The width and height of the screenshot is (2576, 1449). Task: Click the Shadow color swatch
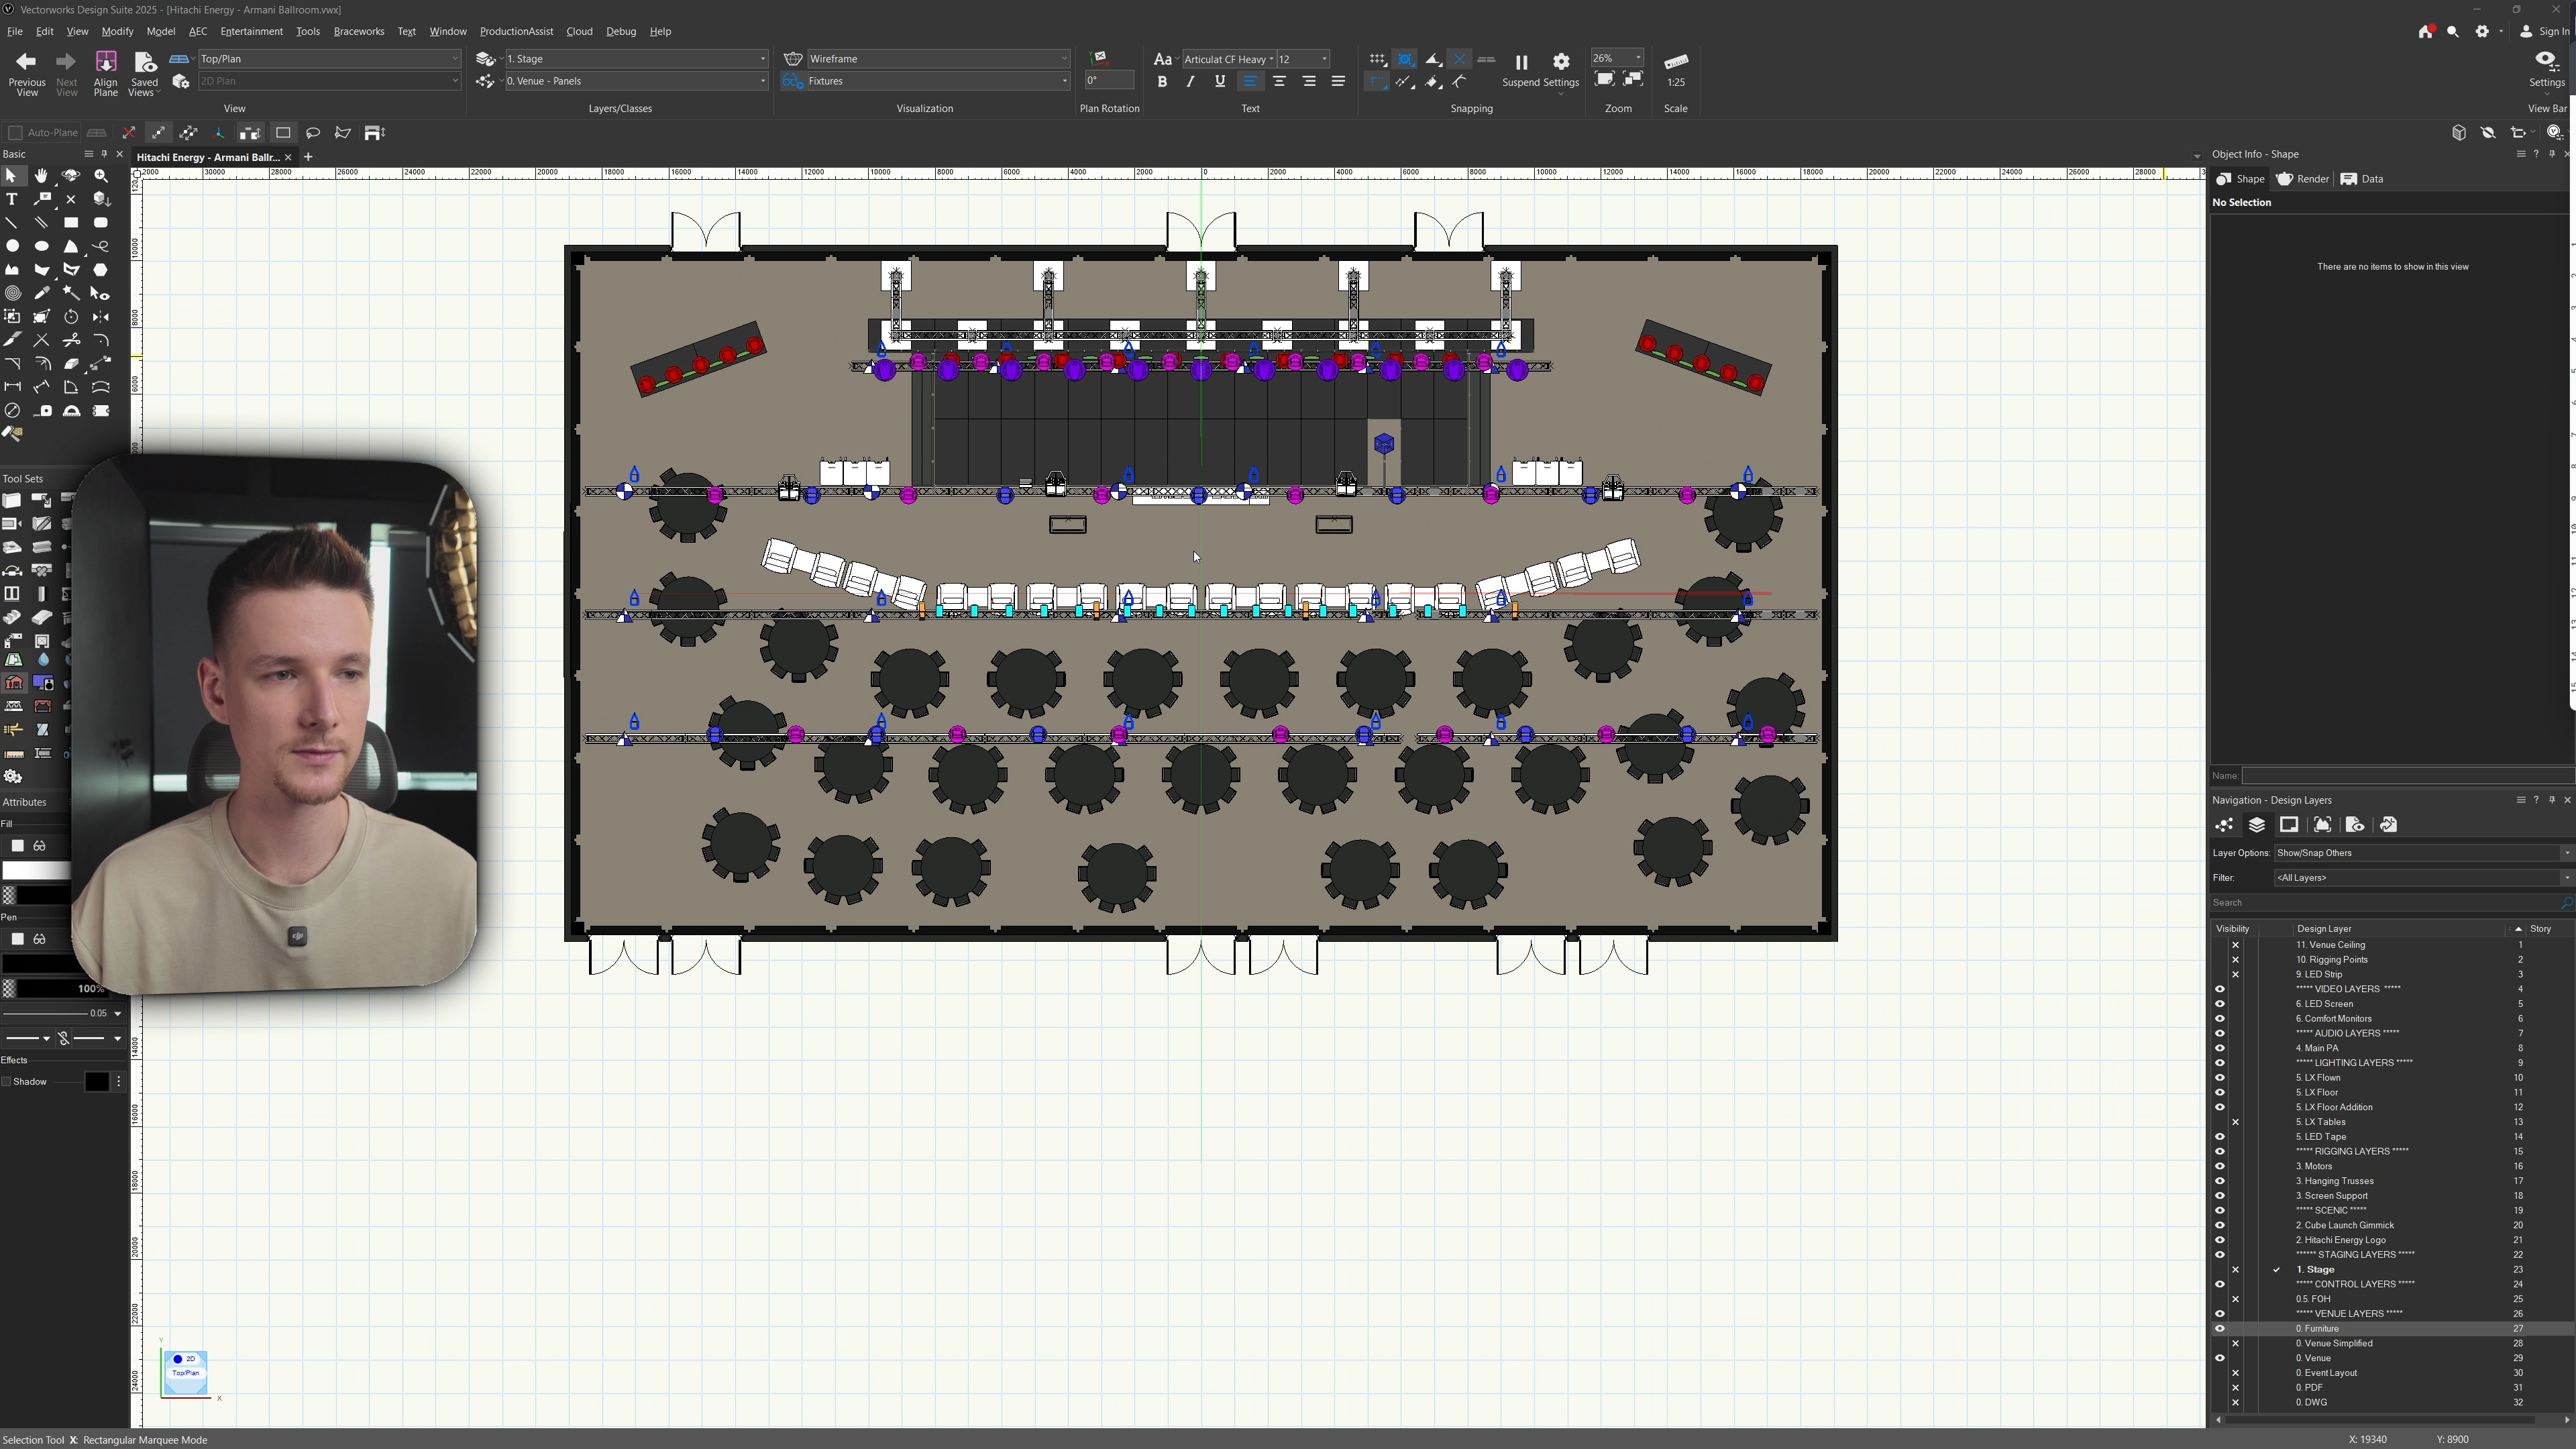coord(96,1082)
